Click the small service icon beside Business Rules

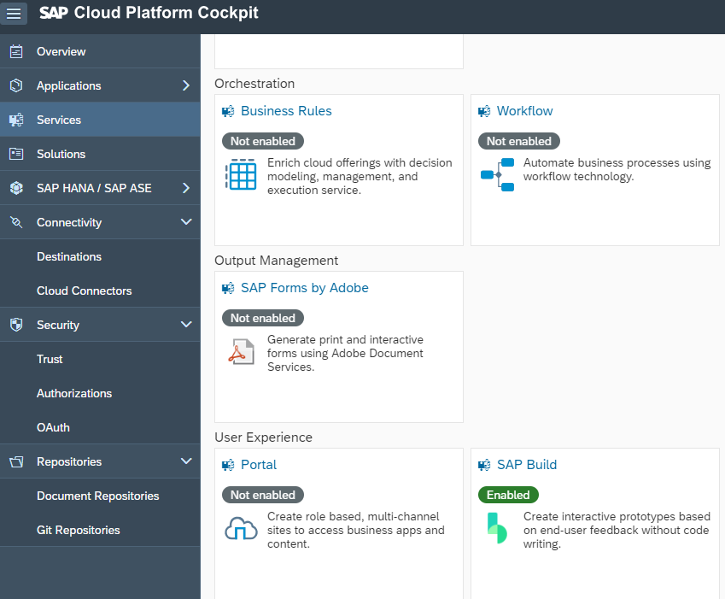click(x=228, y=111)
